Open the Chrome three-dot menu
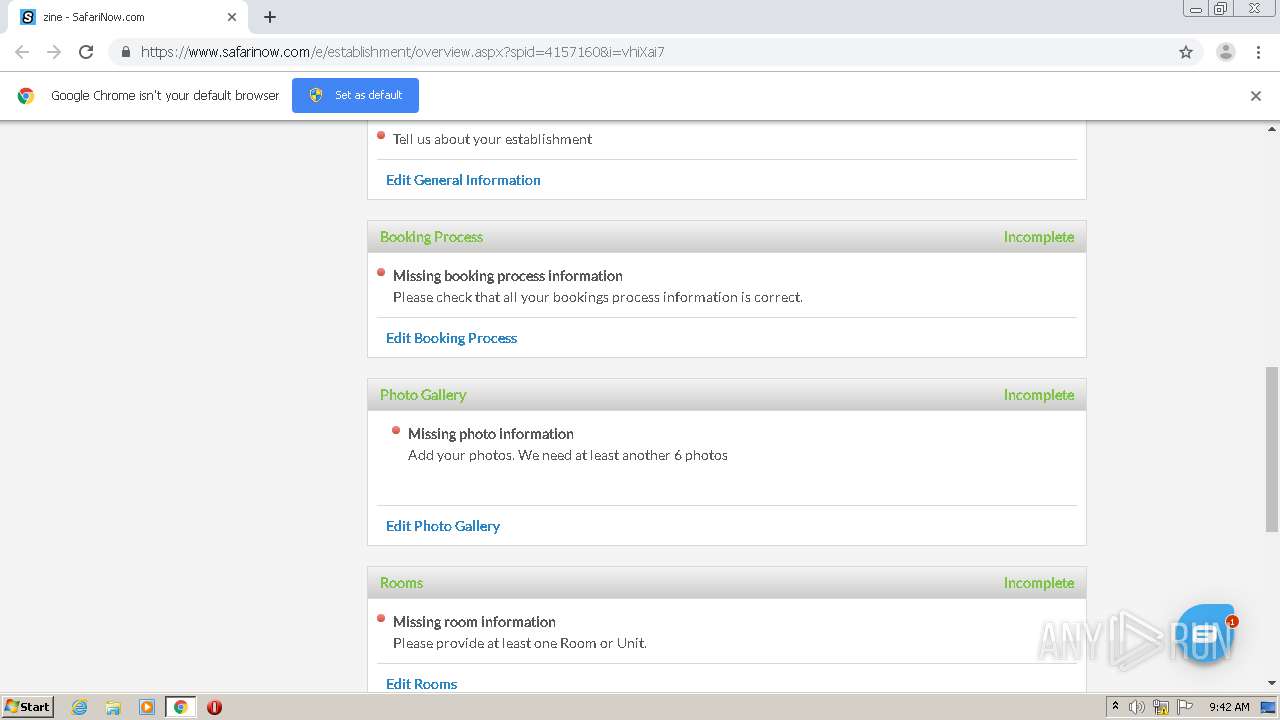1280x720 pixels. tap(1258, 52)
